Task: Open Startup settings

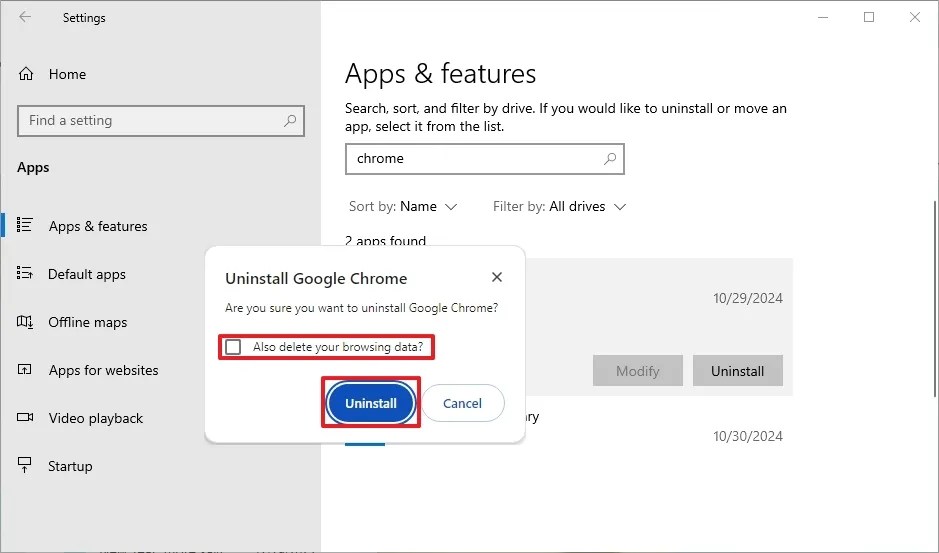Action: pyautogui.click(x=70, y=466)
